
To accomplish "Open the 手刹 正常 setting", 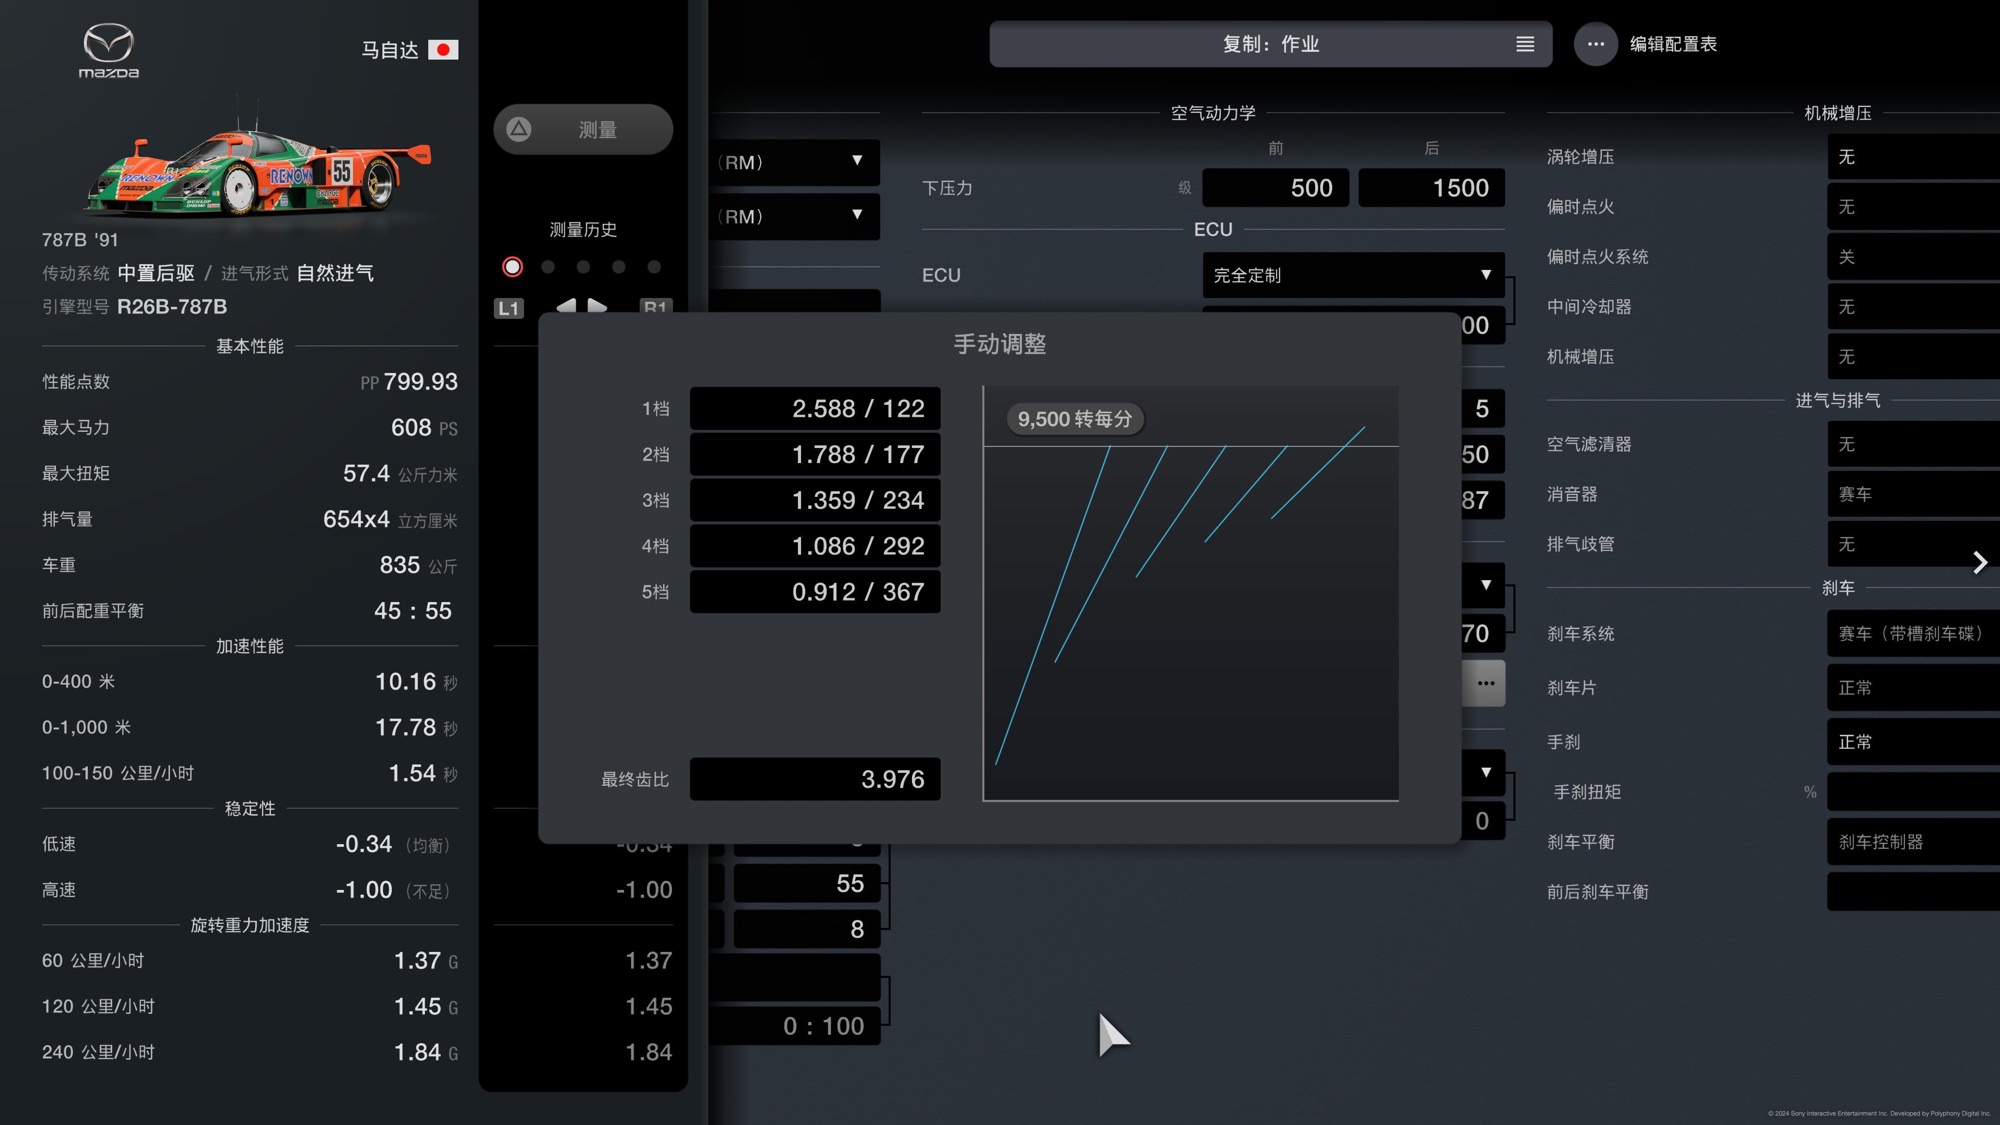I will coord(1913,742).
